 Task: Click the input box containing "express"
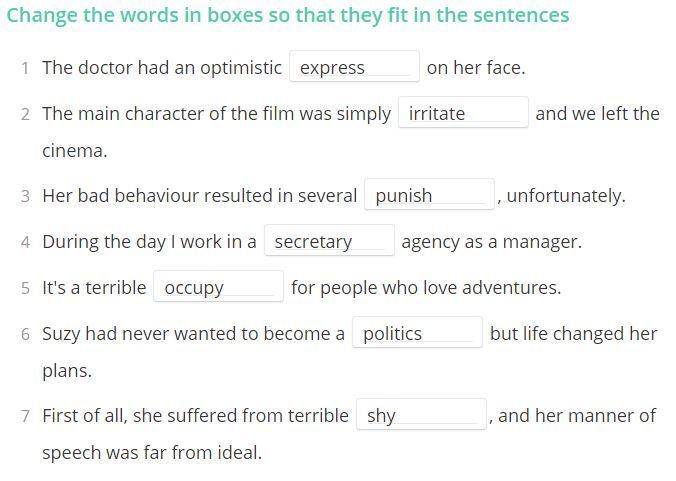[x=354, y=68]
